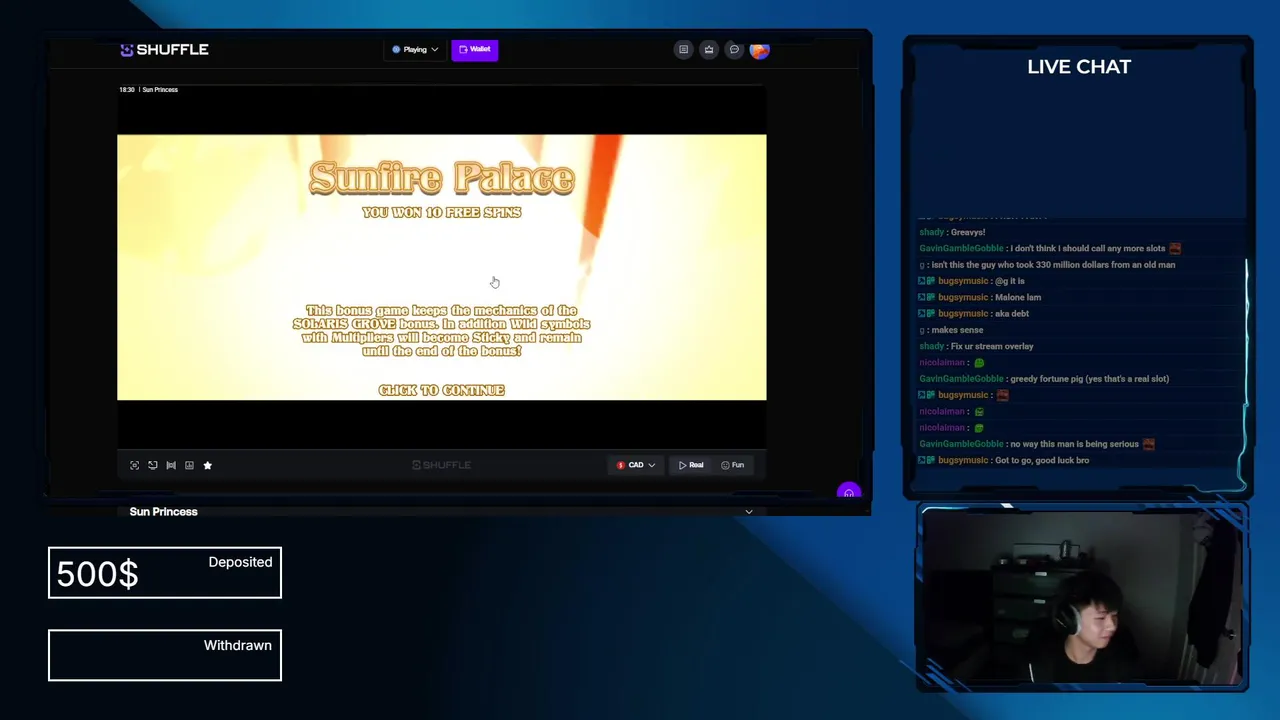Open the user avatar profile menu

[759, 49]
